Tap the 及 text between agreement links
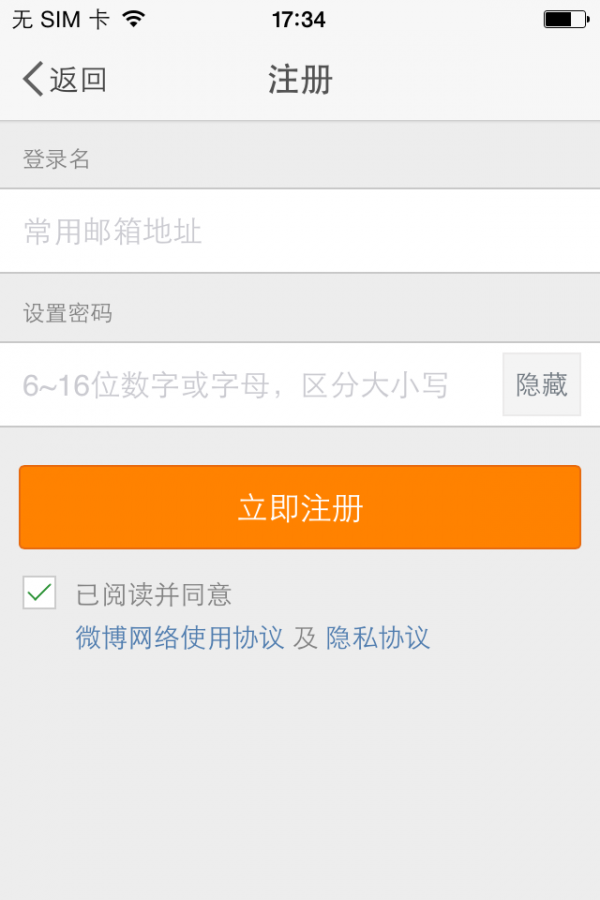 (x=305, y=638)
